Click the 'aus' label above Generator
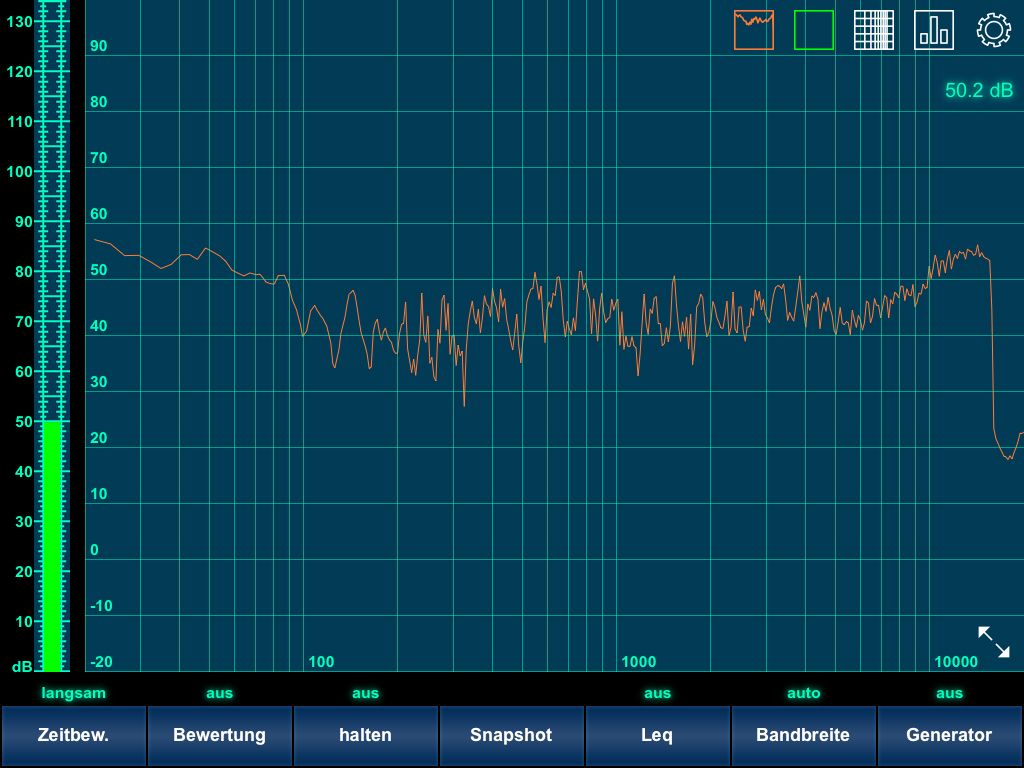Screen dimensions: 1024x768 point(950,693)
